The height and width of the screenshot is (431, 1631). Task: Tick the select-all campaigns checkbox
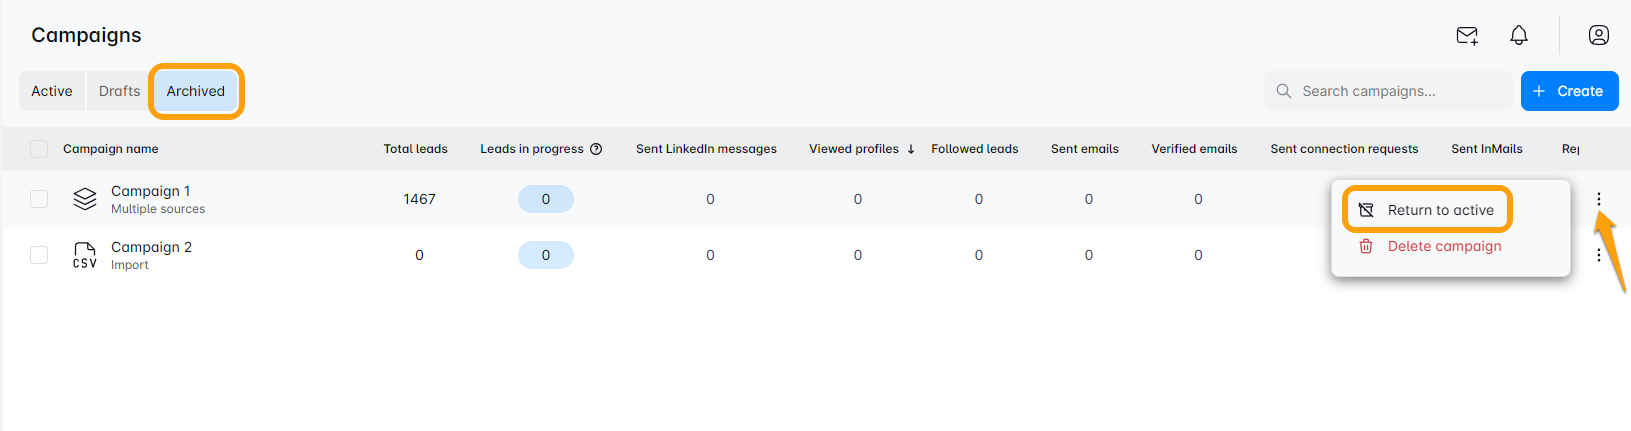point(39,149)
